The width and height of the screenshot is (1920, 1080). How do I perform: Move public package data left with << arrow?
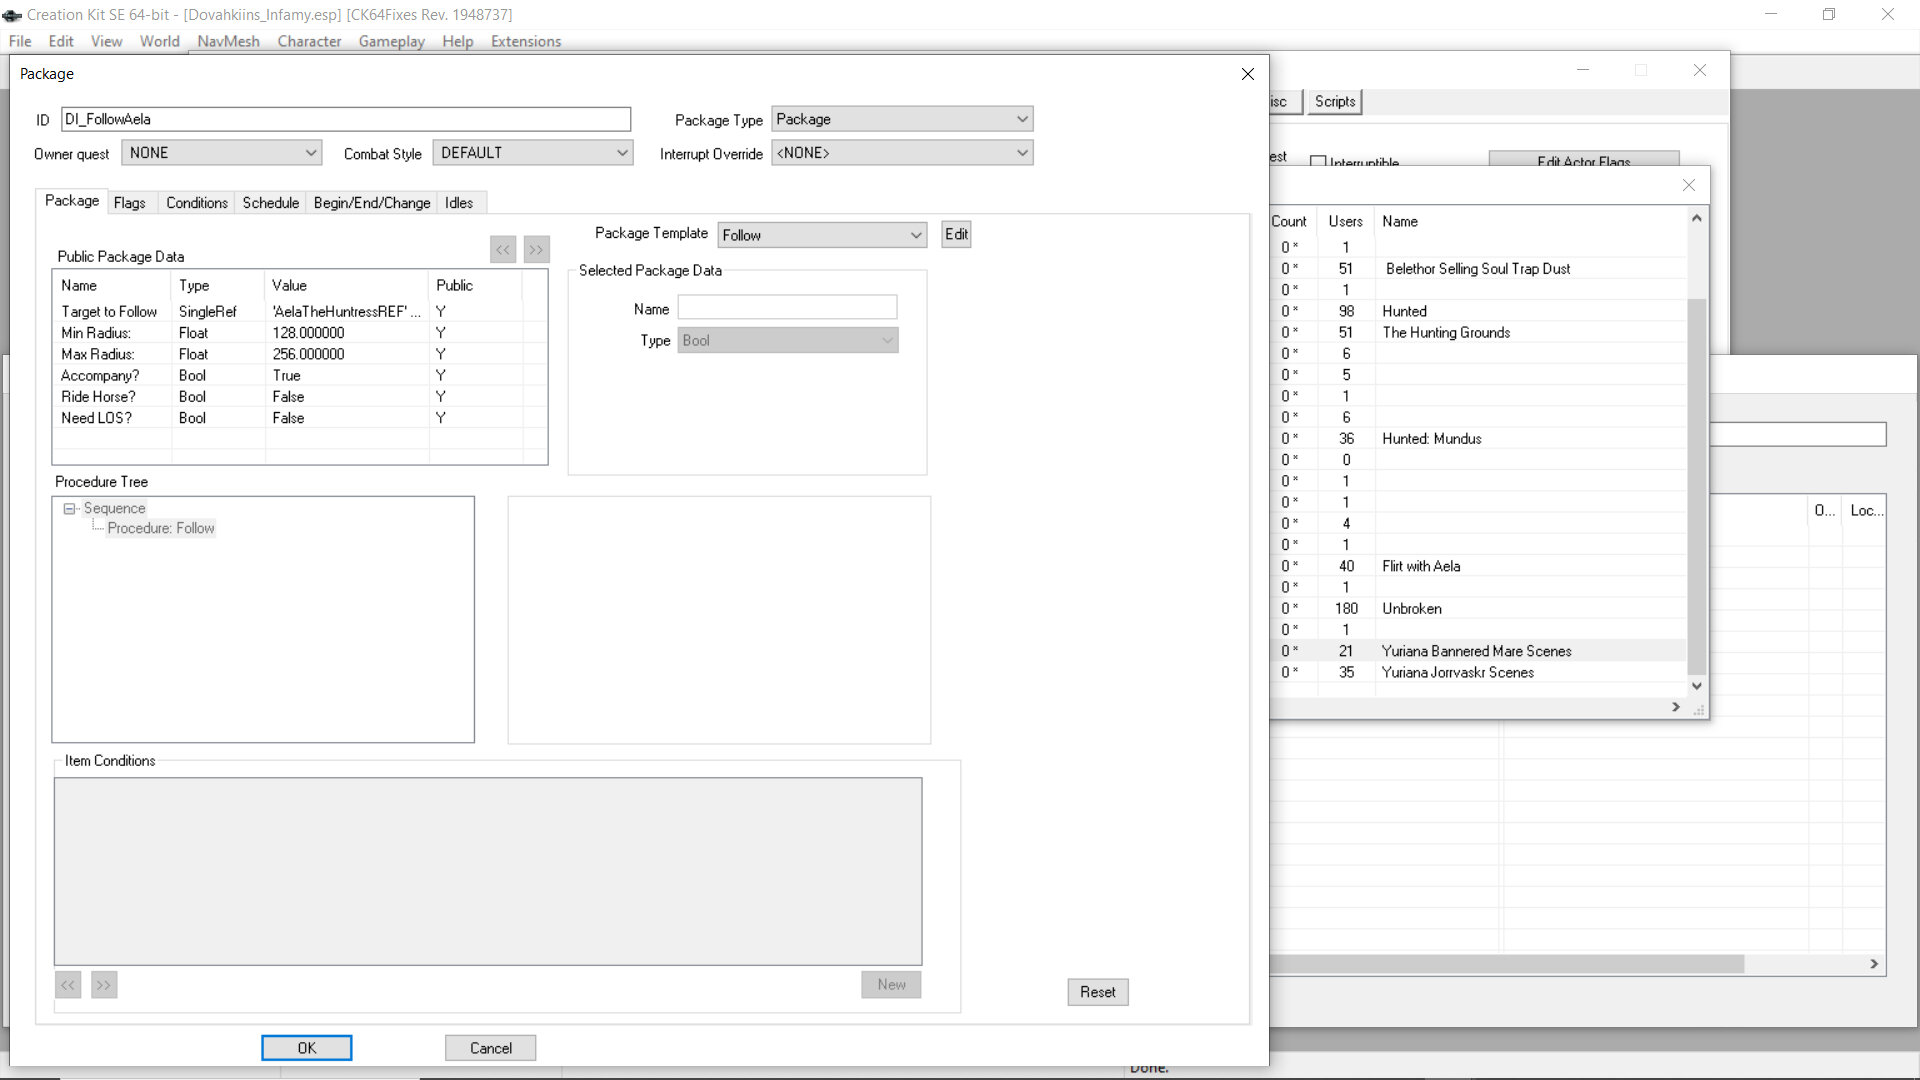[x=503, y=249]
